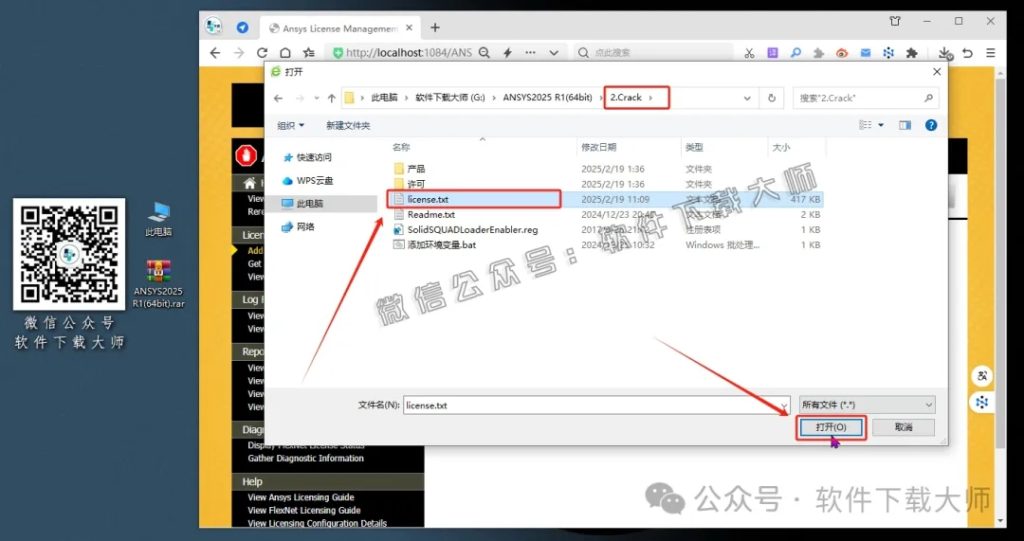The width and height of the screenshot is (1024, 541).
Task: Open the recent locations dropdown in dialog
Action: coord(317,98)
